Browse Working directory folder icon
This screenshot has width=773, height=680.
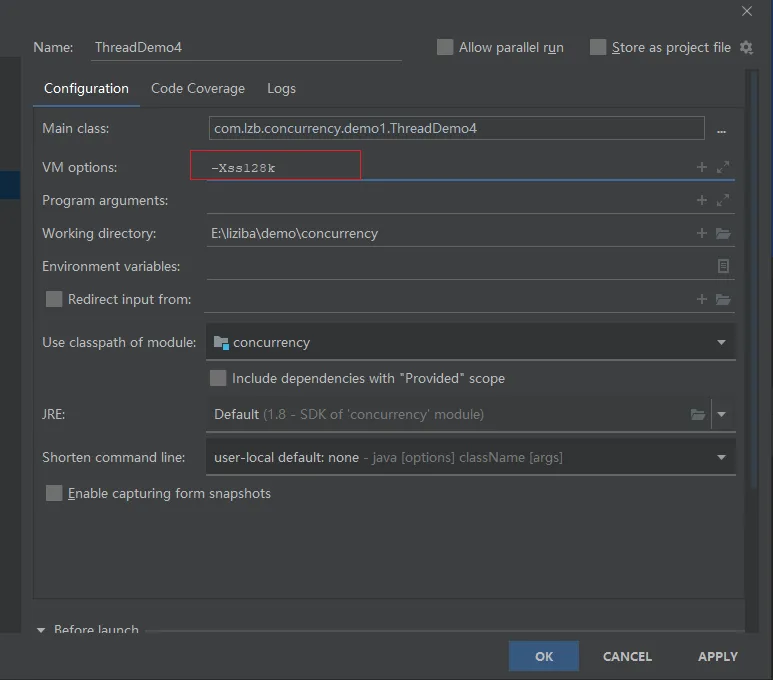pyautogui.click(x=723, y=233)
